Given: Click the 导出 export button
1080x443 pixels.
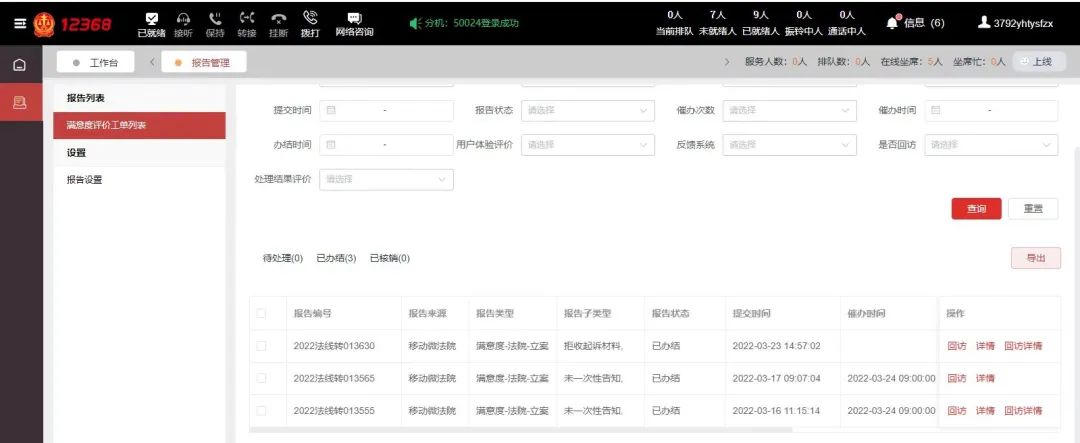Looking at the screenshot, I should (x=1036, y=258).
